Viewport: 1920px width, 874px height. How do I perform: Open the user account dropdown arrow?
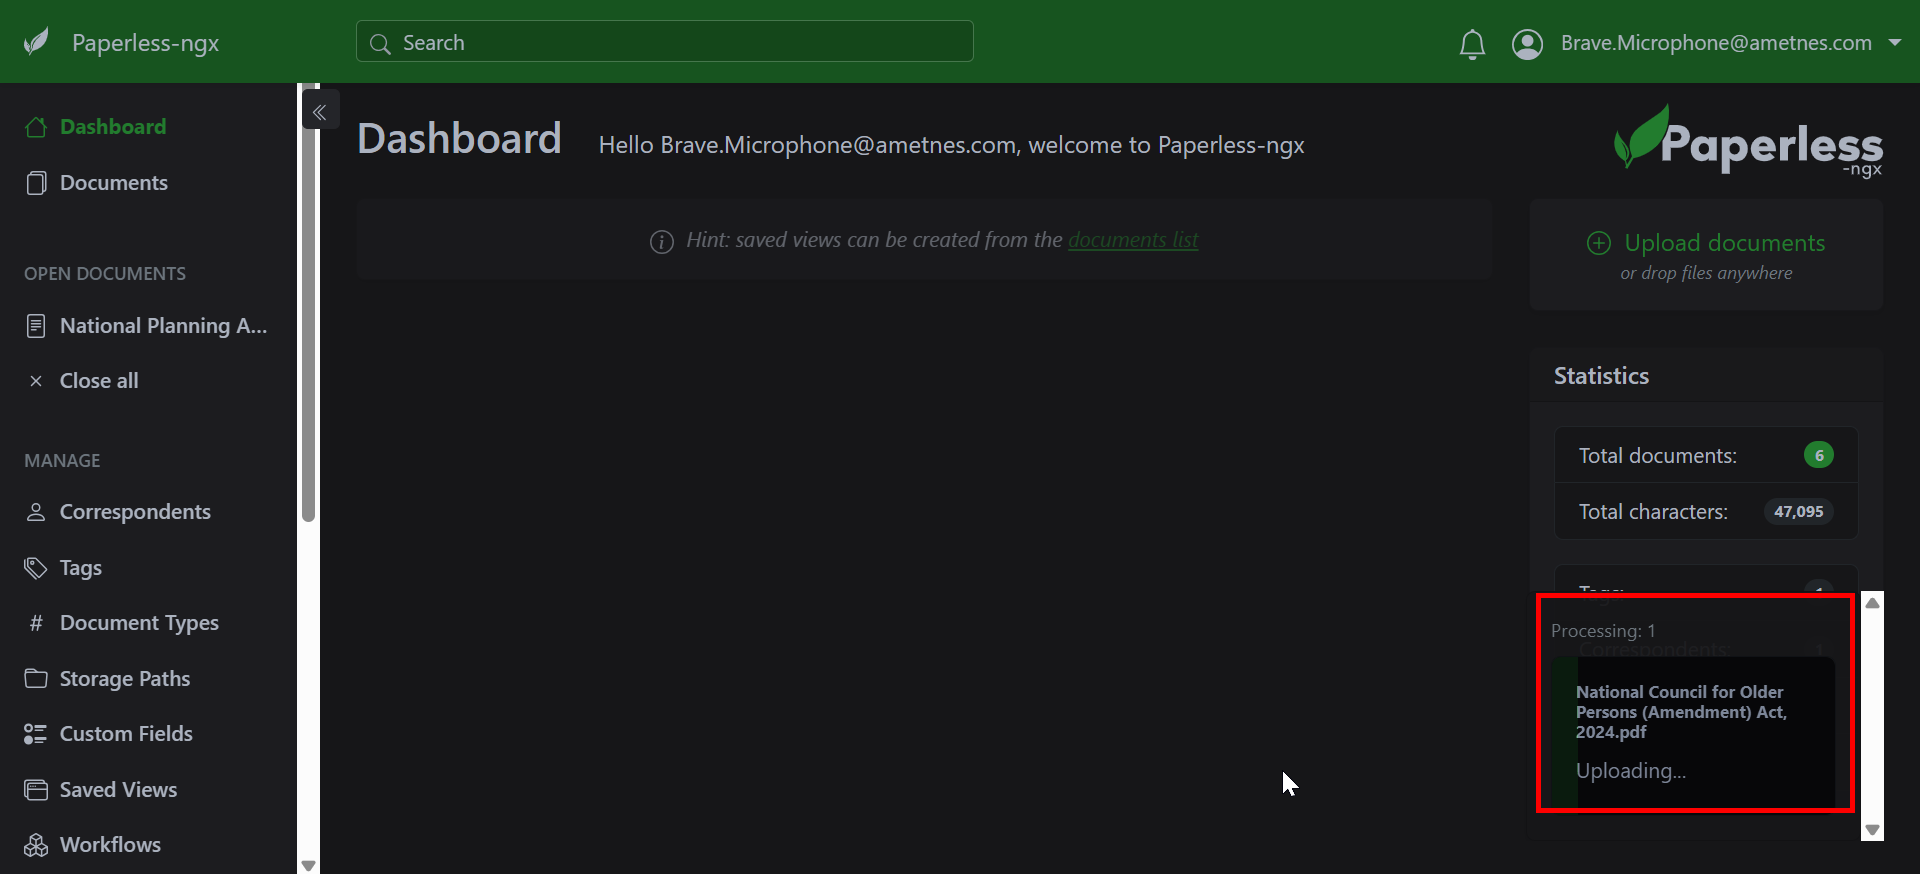1894,43
